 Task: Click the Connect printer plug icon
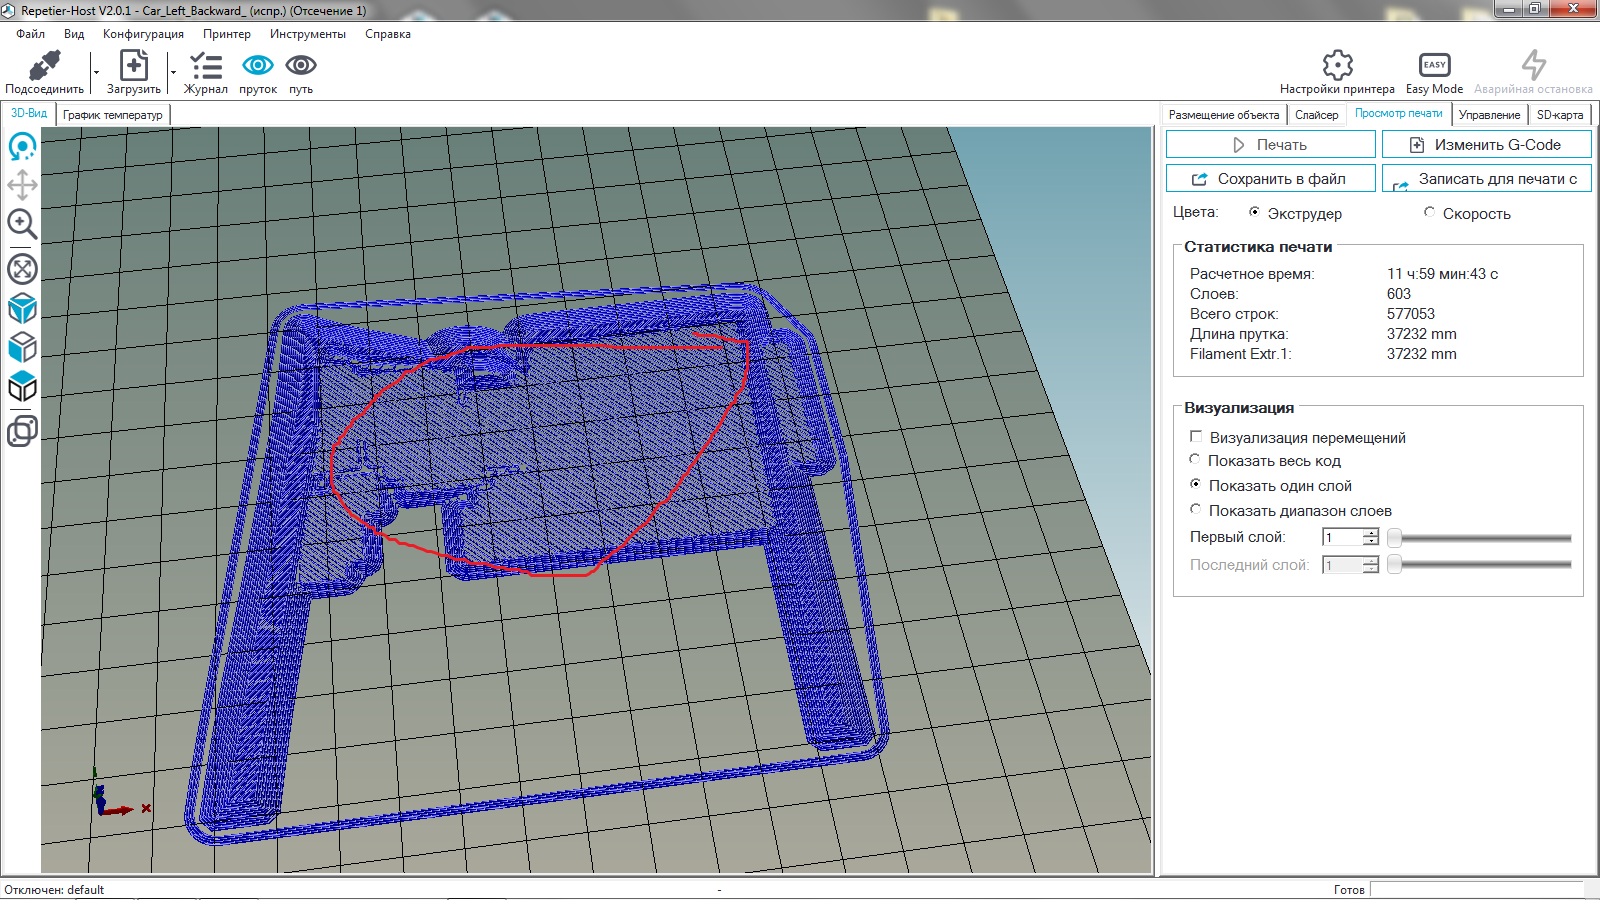coord(44,67)
